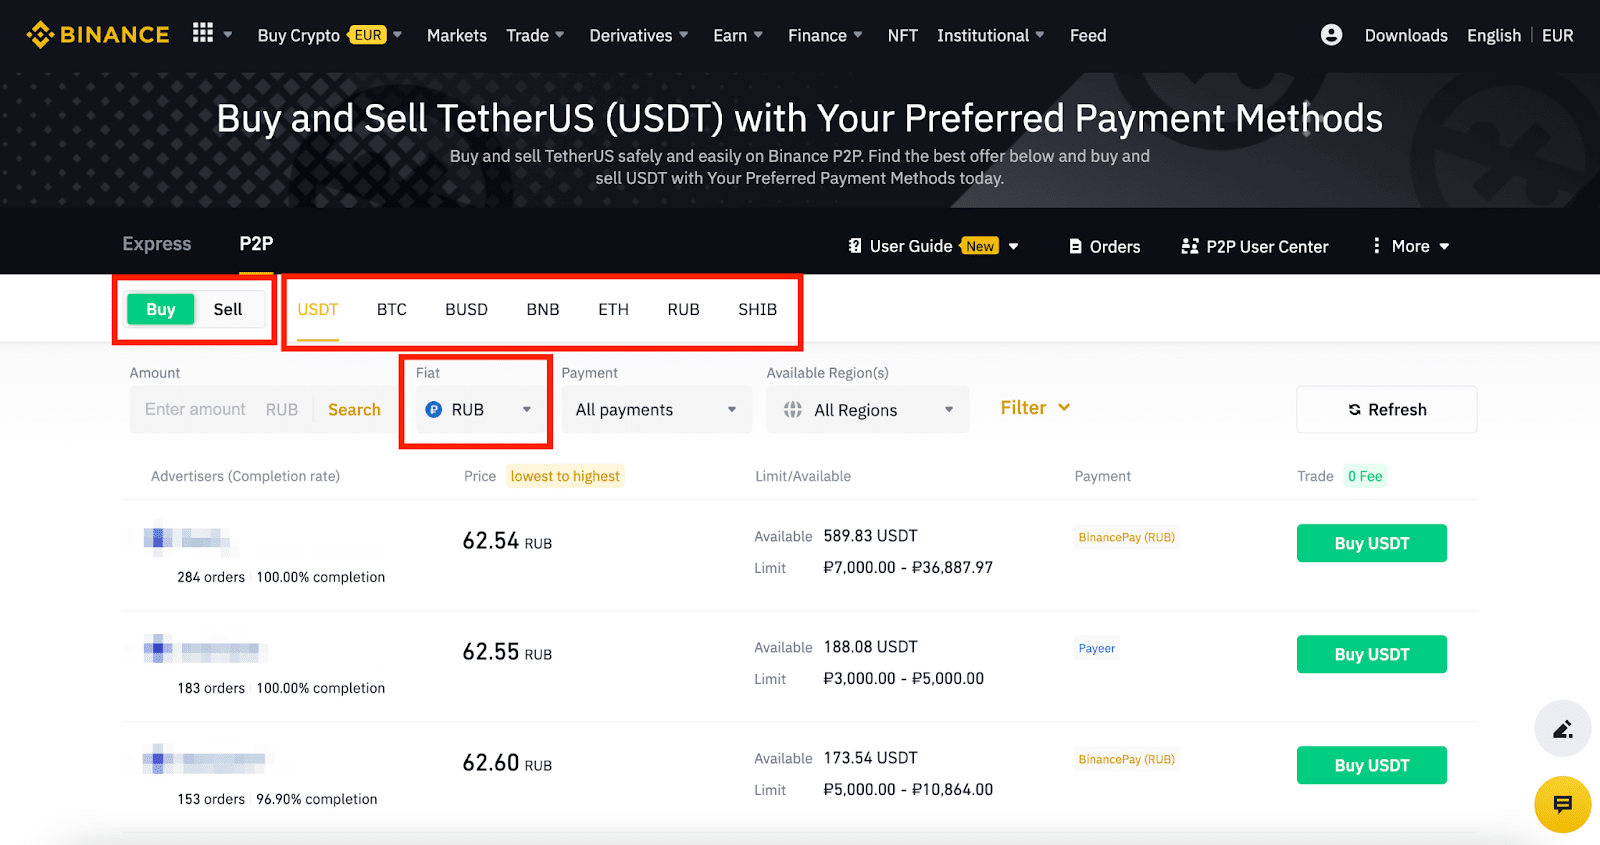Change the EUR currency setting
This screenshot has height=845, width=1600.
[1557, 35]
